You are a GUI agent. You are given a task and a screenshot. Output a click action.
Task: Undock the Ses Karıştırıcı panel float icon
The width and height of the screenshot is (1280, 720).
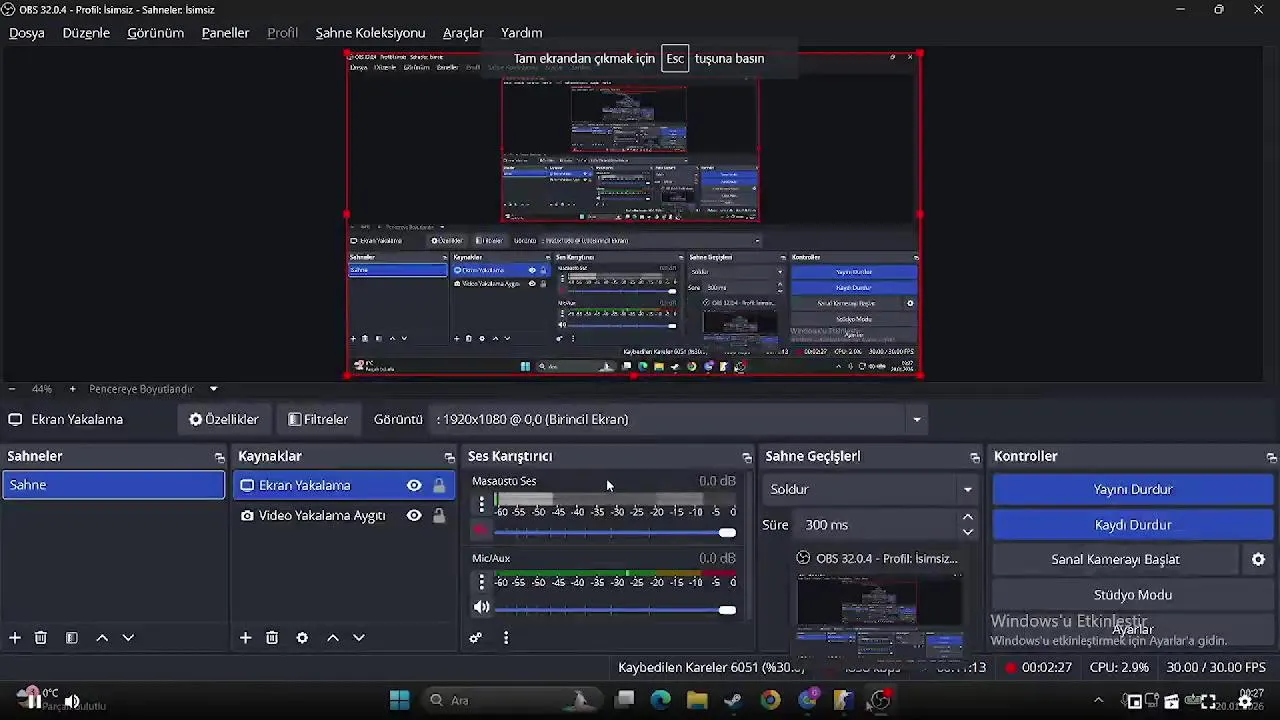[746, 457]
